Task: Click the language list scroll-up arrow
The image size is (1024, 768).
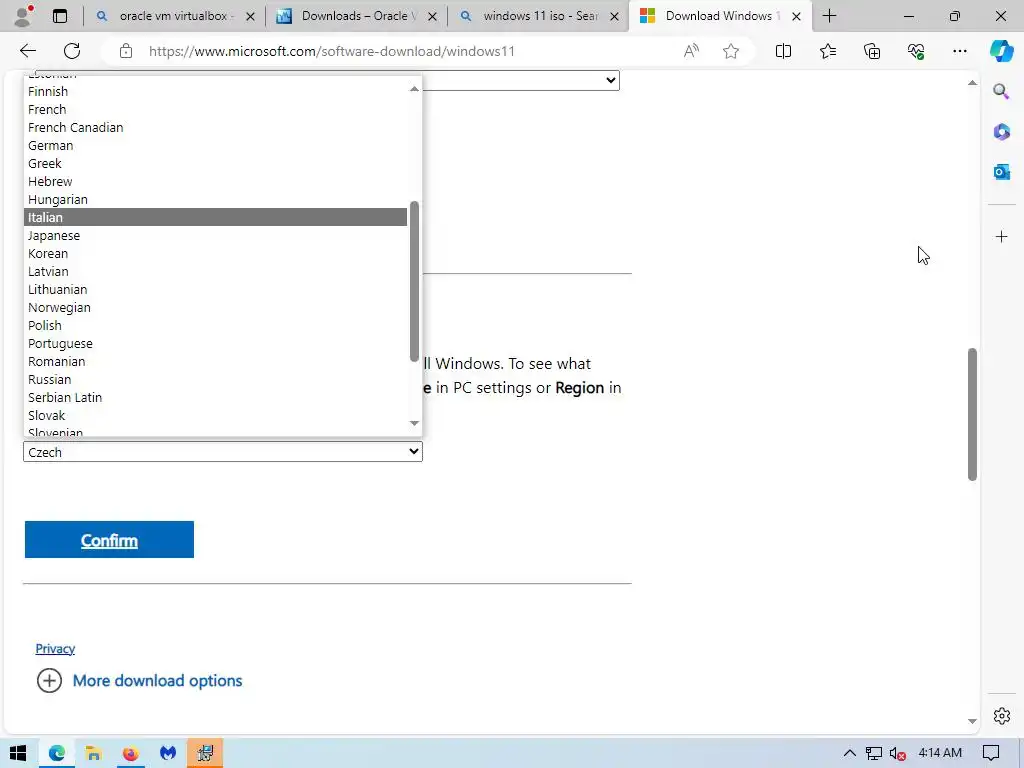Action: pos(414,88)
